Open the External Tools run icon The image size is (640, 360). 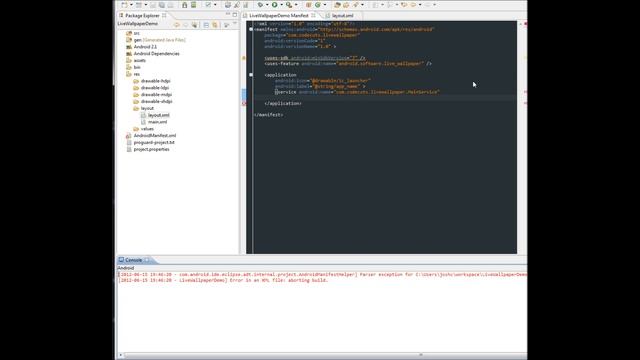pyautogui.click(x=289, y=5)
